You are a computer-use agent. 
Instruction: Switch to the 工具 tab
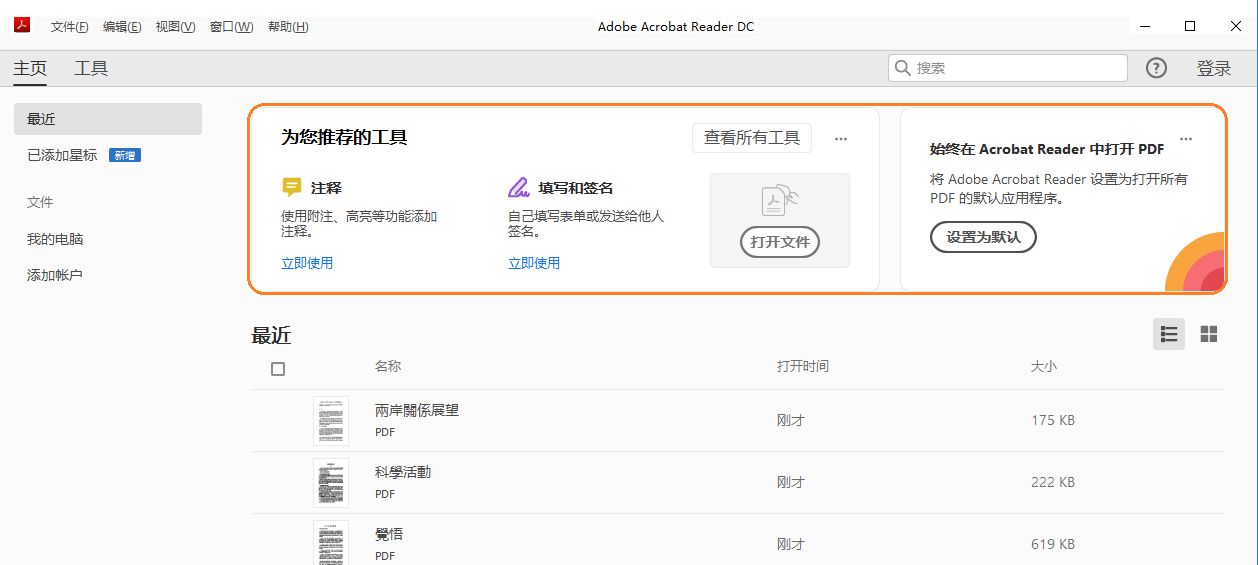(91, 68)
